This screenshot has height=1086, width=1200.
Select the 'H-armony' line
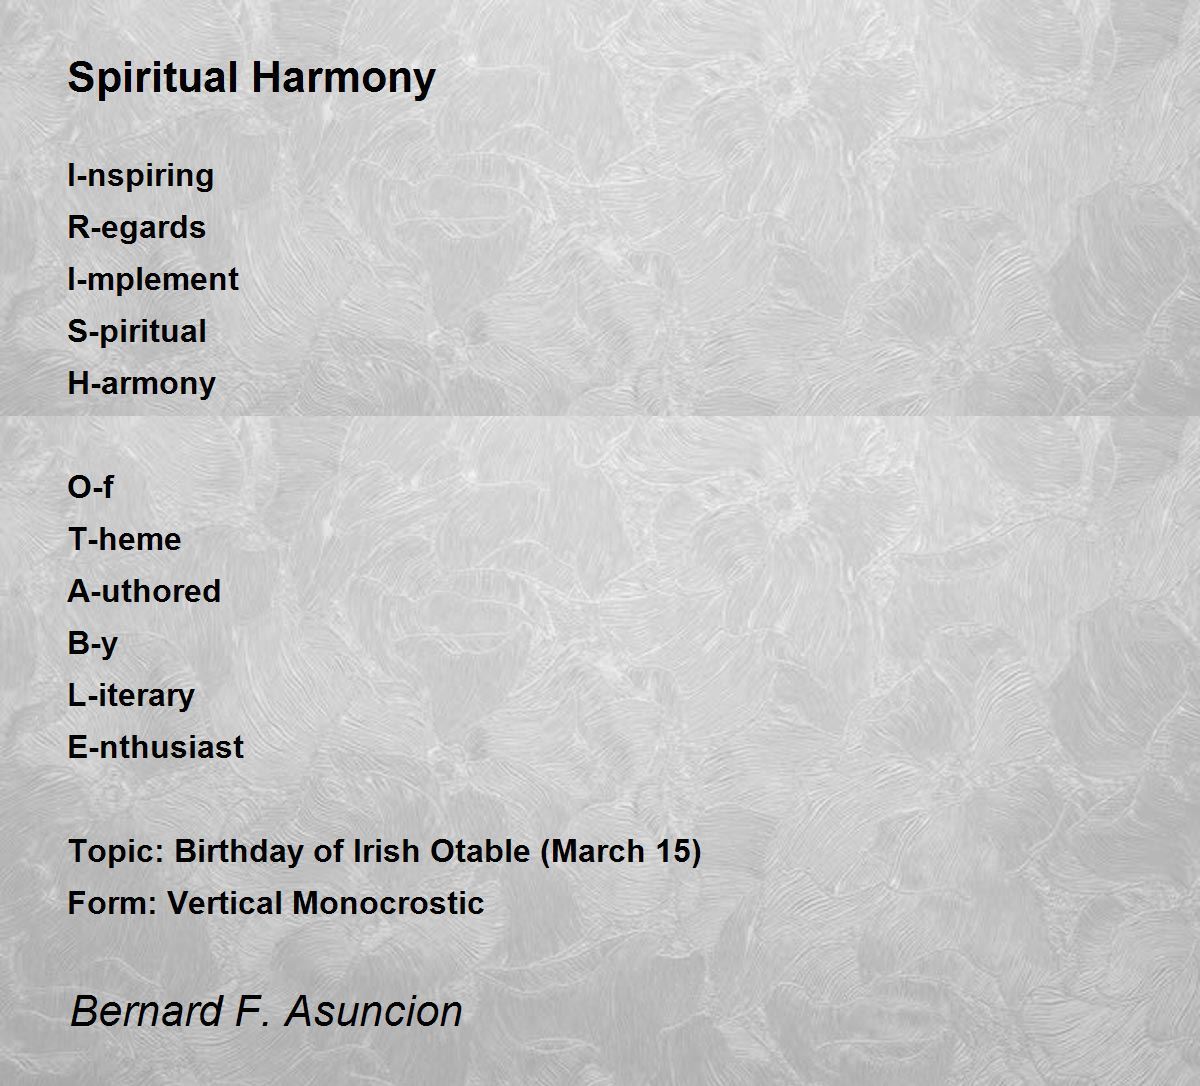141,384
